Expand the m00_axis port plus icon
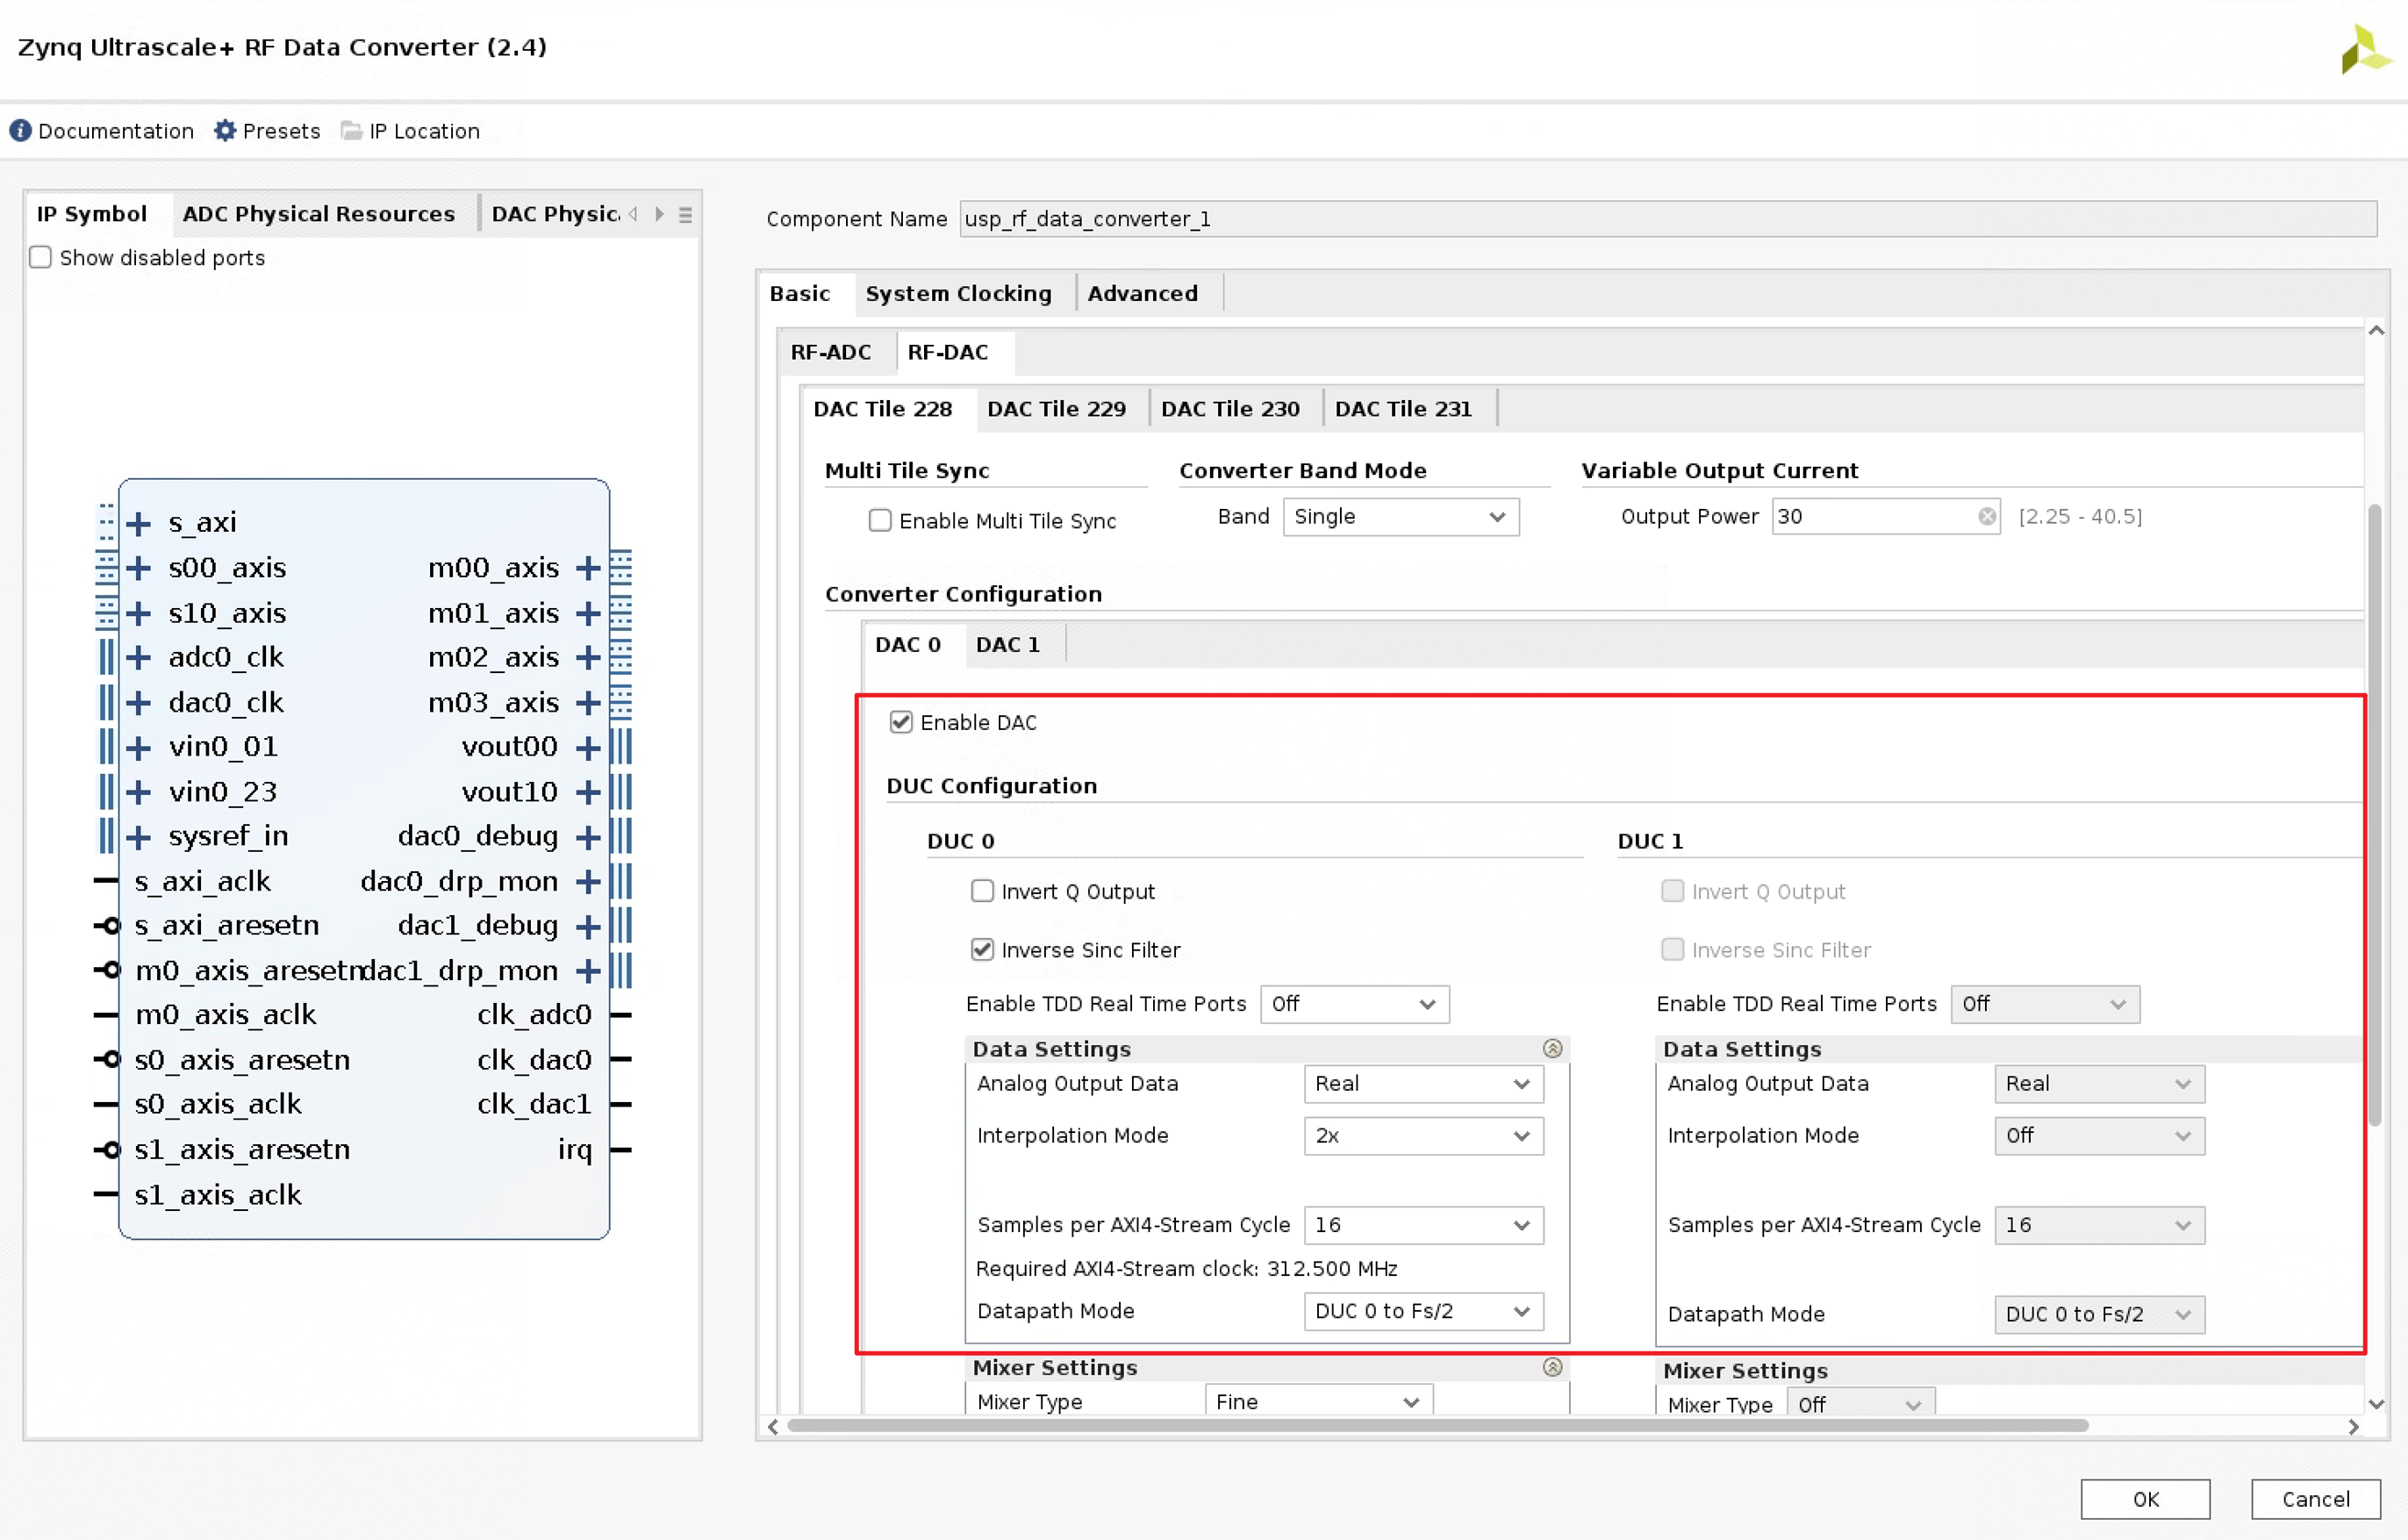The width and height of the screenshot is (2408, 1540). [x=589, y=568]
